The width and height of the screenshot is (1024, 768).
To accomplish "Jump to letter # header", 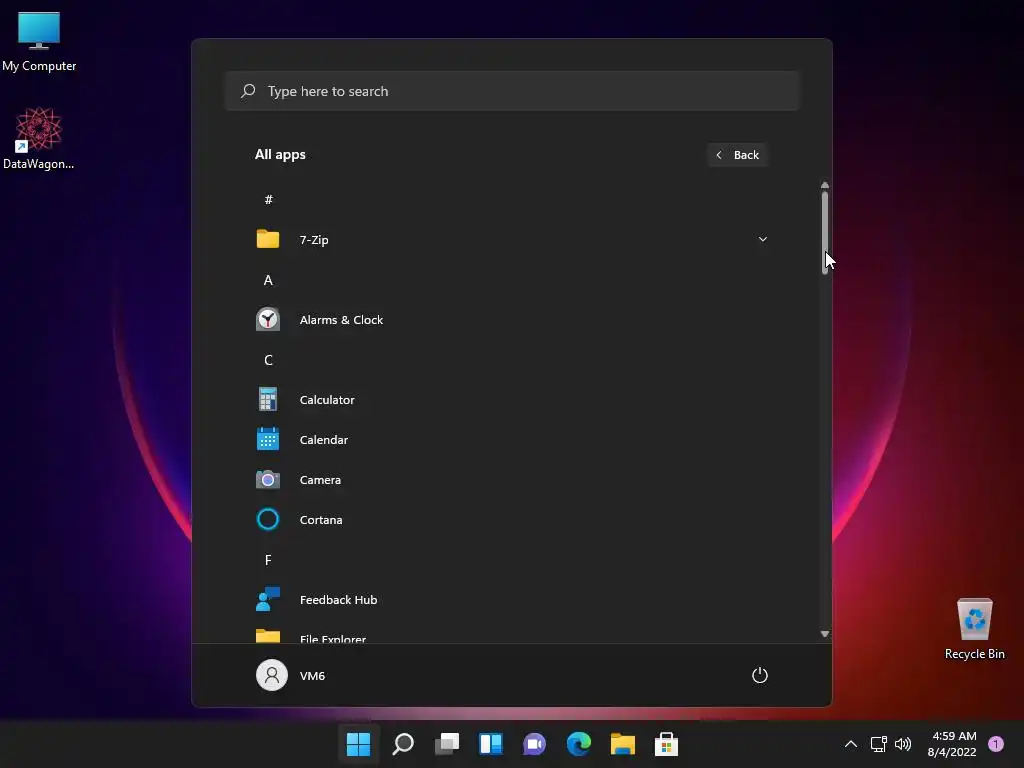I will (x=268, y=199).
